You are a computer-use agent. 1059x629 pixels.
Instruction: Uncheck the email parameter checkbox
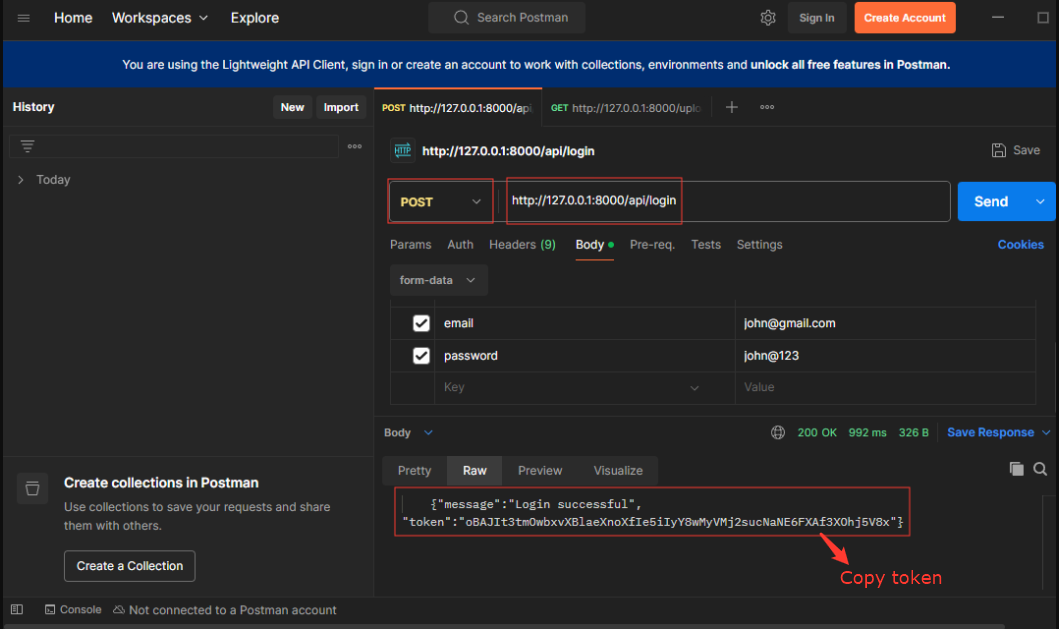coord(421,323)
